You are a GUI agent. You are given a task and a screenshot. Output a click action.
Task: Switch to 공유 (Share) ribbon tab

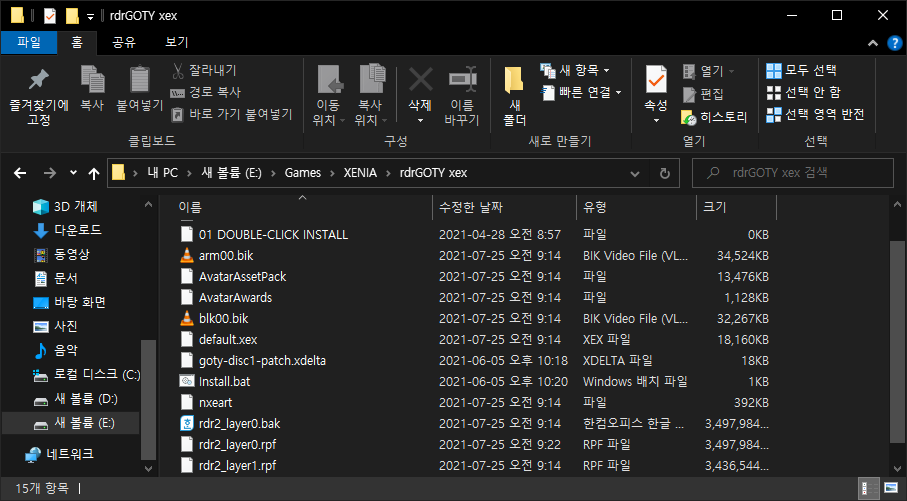coord(123,42)
